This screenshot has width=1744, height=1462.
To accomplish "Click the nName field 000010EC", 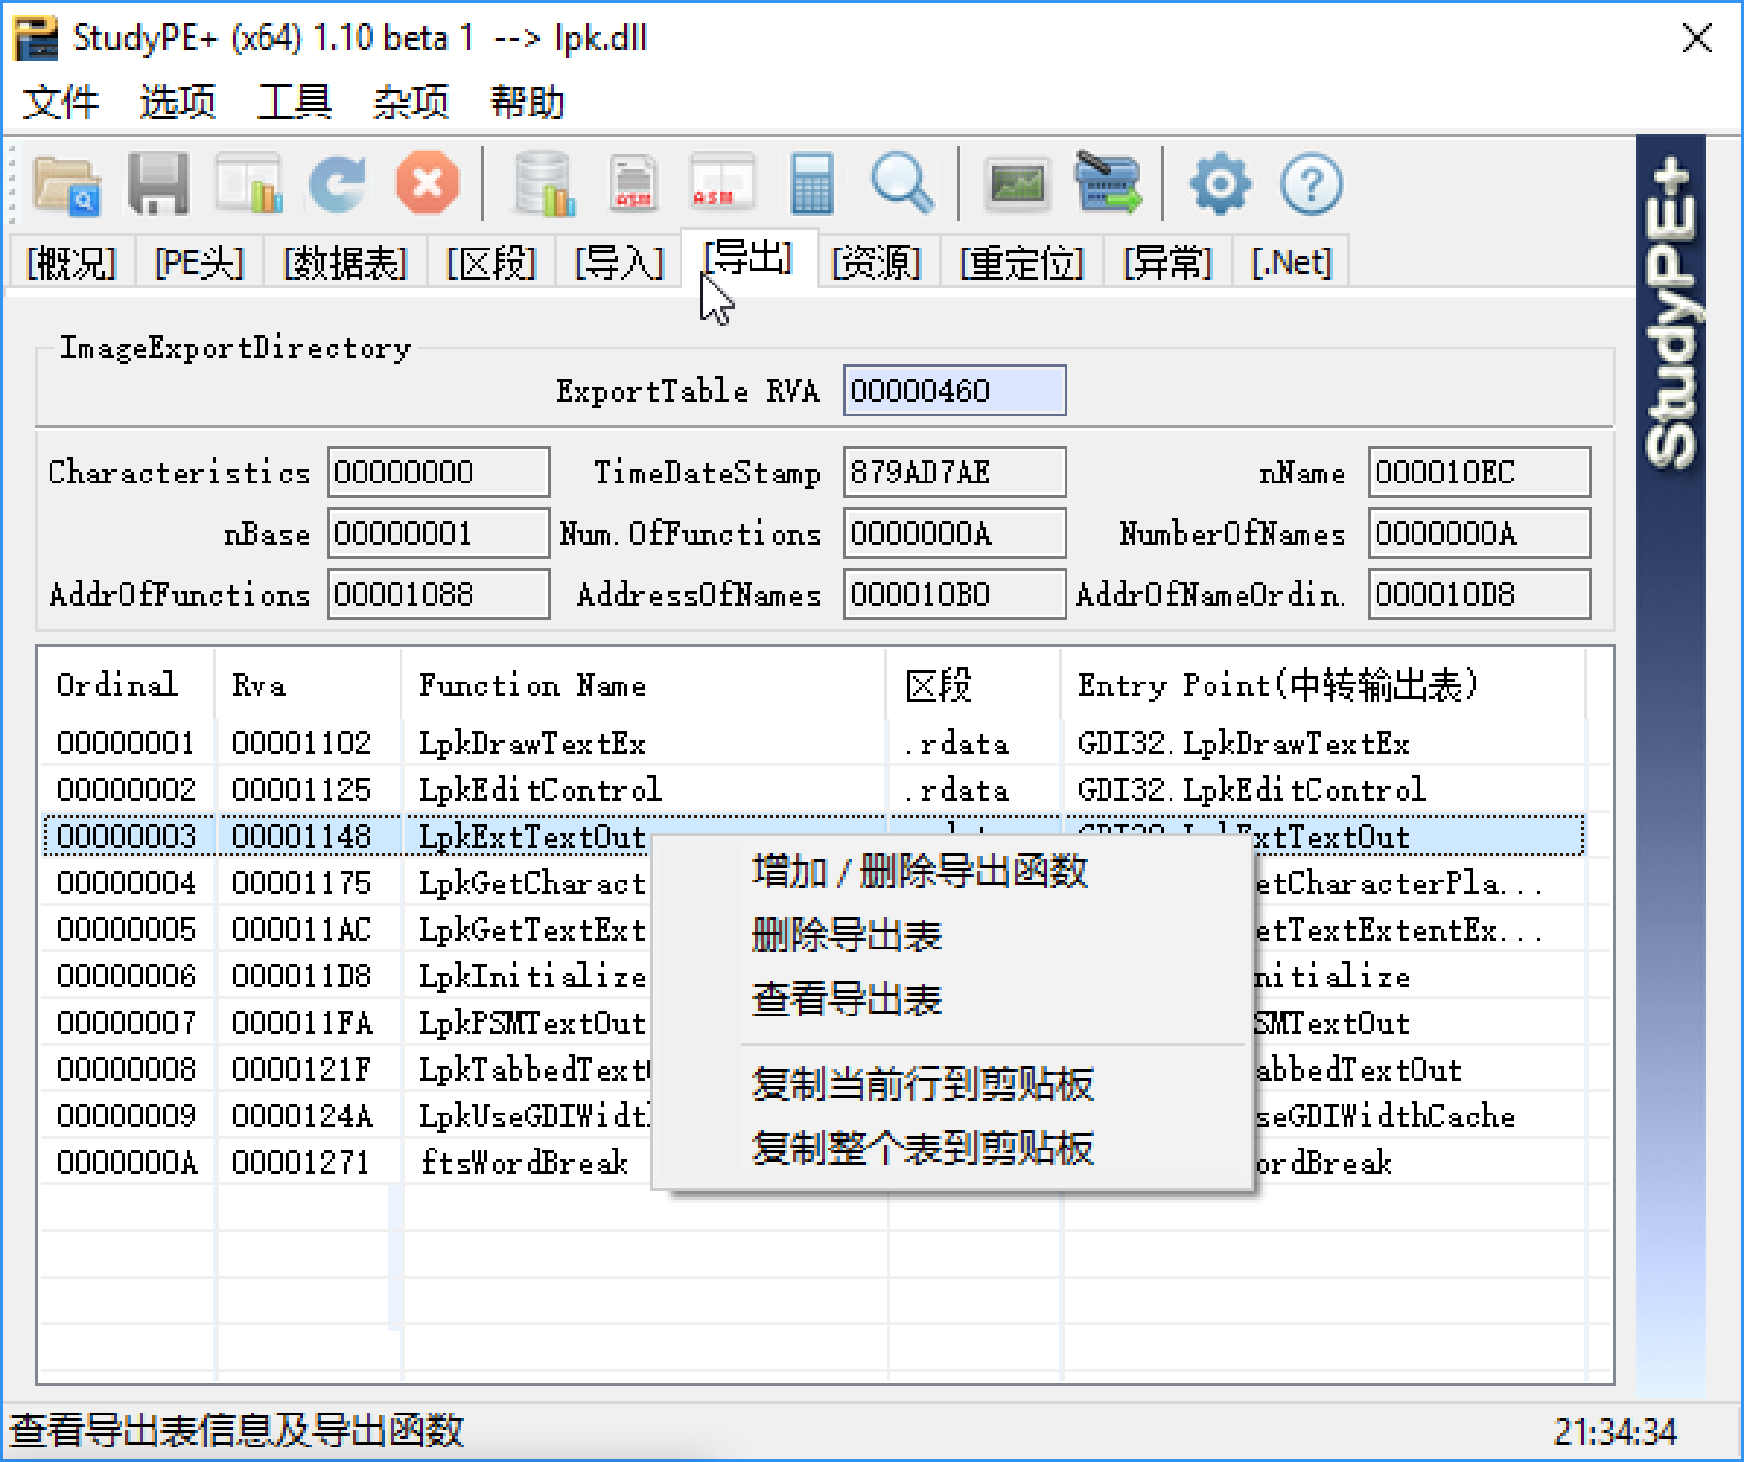I will [x=1480, y=472].
